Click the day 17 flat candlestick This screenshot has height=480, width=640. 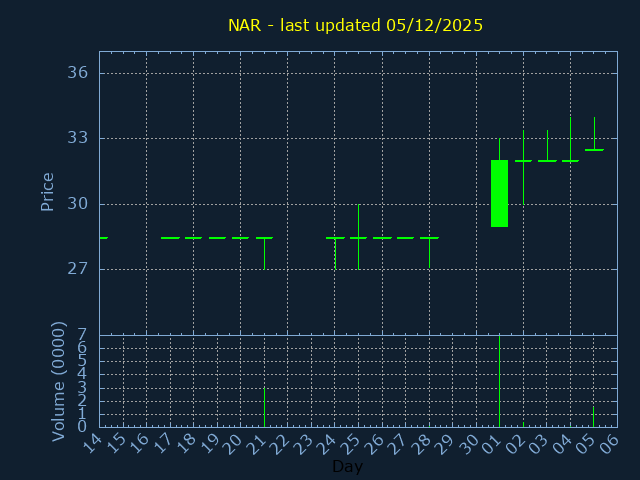pos(170,238)
